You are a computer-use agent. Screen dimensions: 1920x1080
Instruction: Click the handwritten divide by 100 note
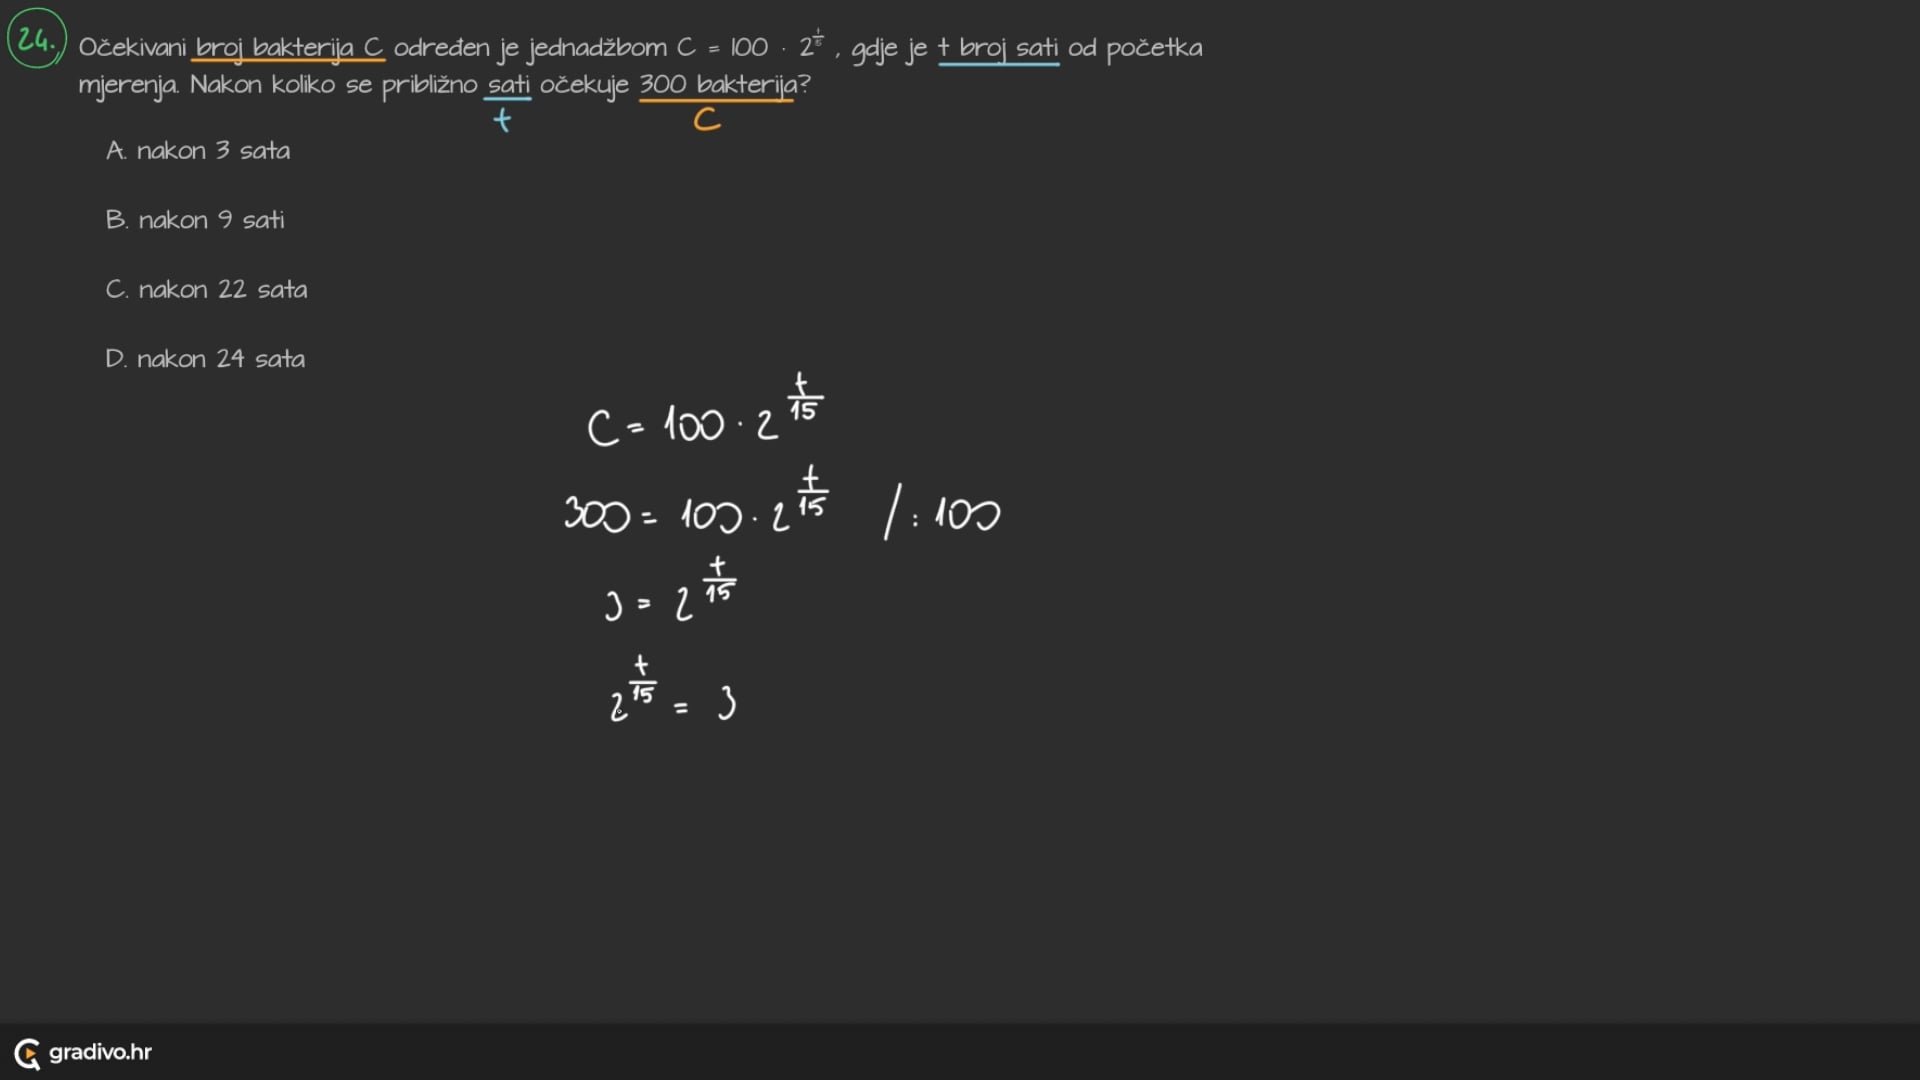coord(942,514)
